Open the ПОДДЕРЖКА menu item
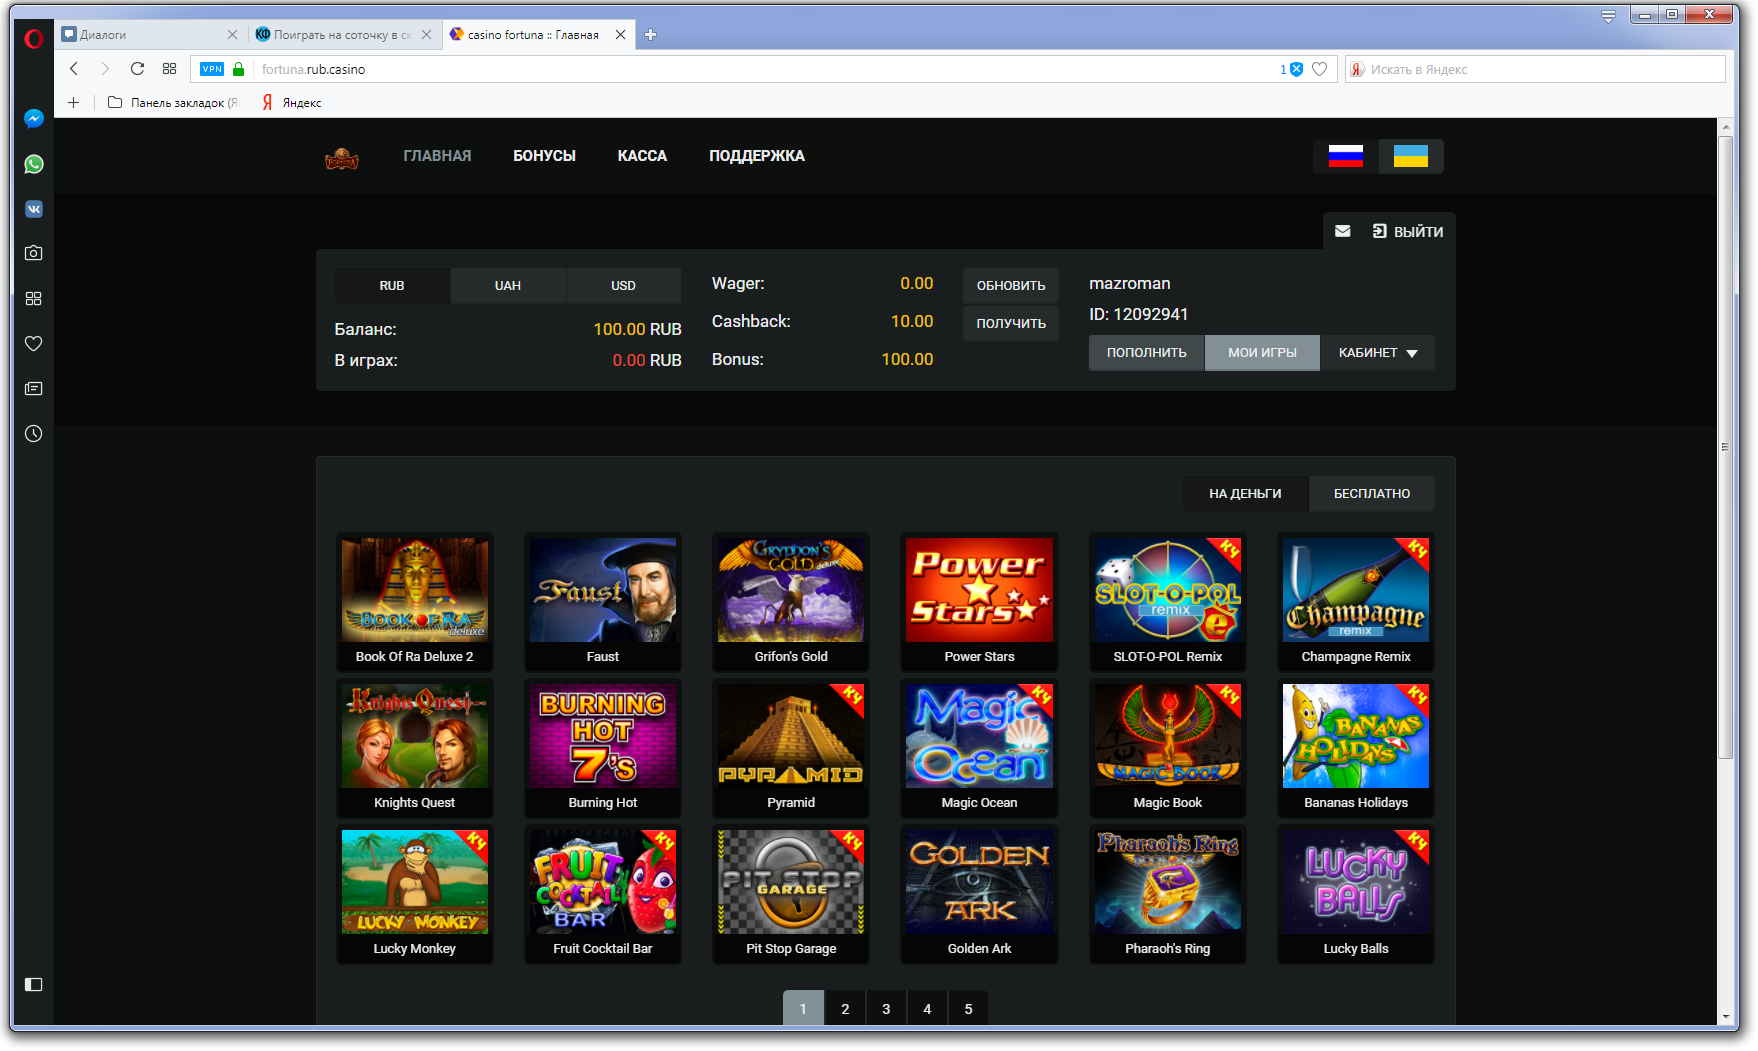 (x=757, y=156)
